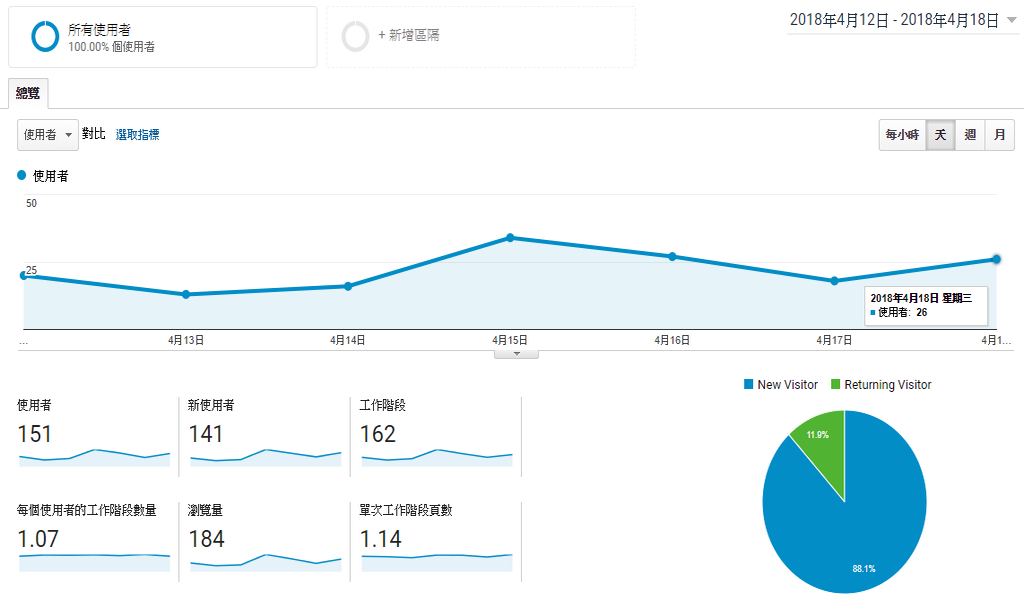Click the 所有使用者 segment donut icon
1024x599 pixels.
click(45, 37)
